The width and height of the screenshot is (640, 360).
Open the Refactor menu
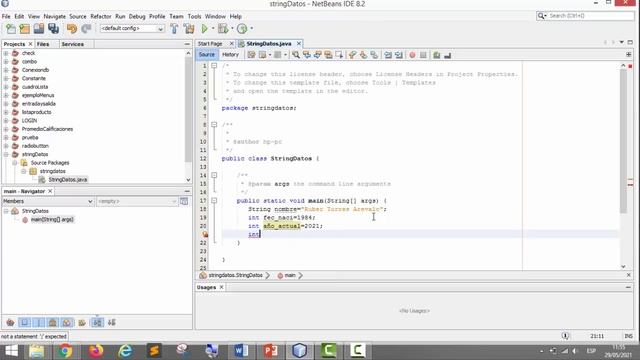100,16
